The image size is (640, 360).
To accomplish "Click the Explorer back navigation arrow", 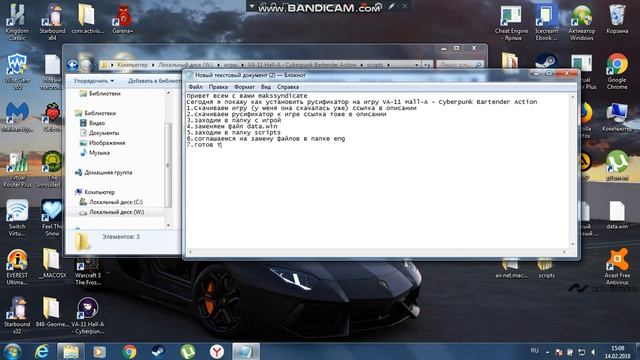I will coord(73,65).
